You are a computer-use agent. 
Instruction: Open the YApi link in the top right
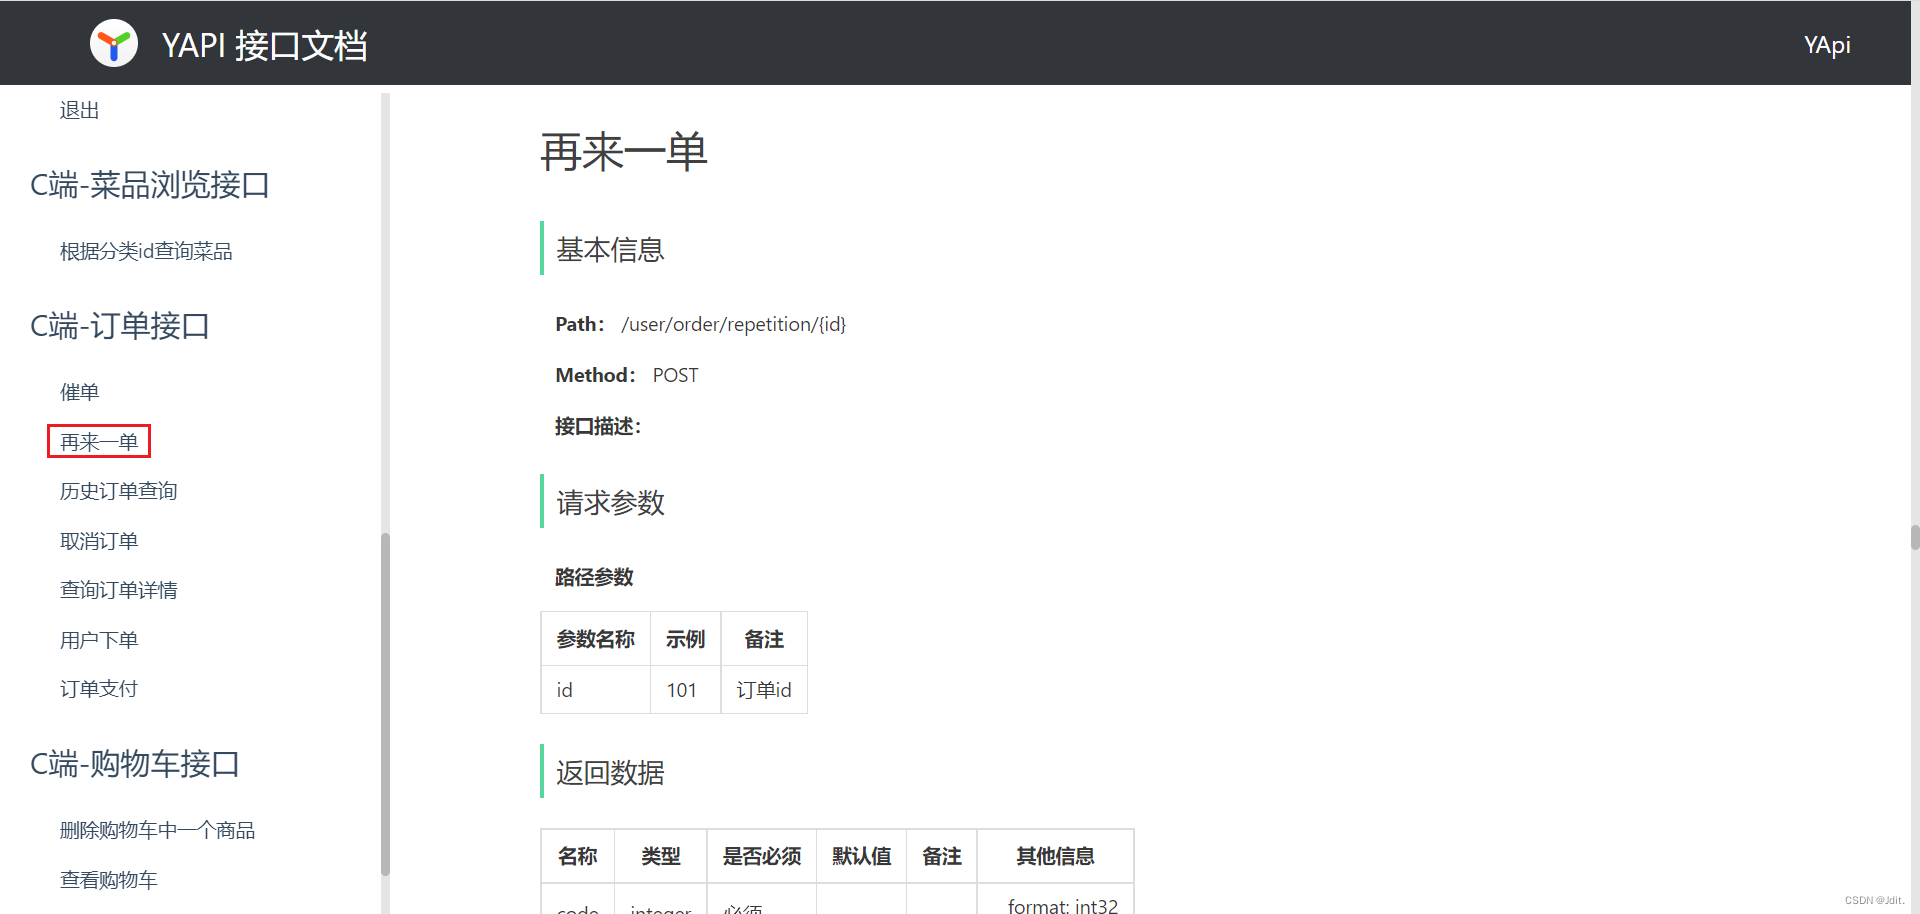coord(1827,44)
